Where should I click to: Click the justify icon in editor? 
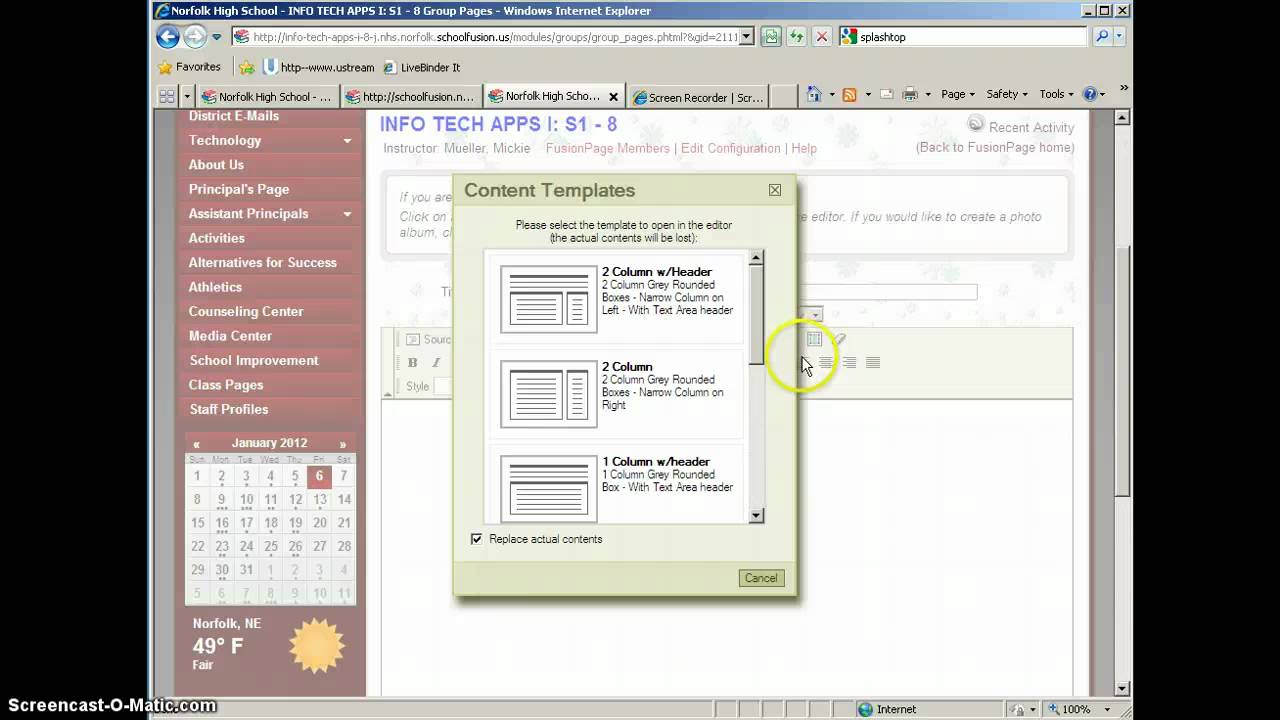(873, 362)
